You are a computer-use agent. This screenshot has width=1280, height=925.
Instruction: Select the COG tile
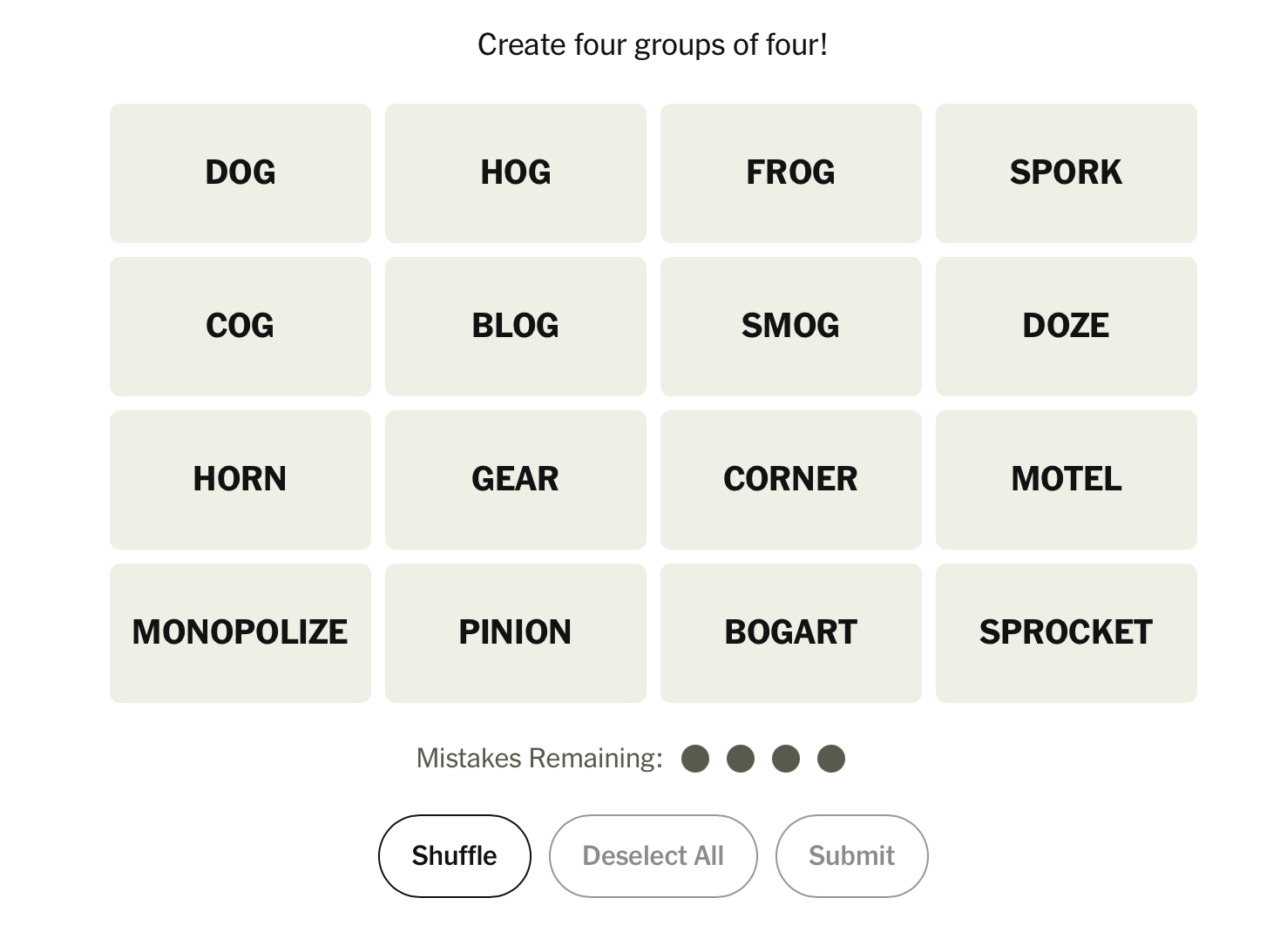click(x=240, y=326)
